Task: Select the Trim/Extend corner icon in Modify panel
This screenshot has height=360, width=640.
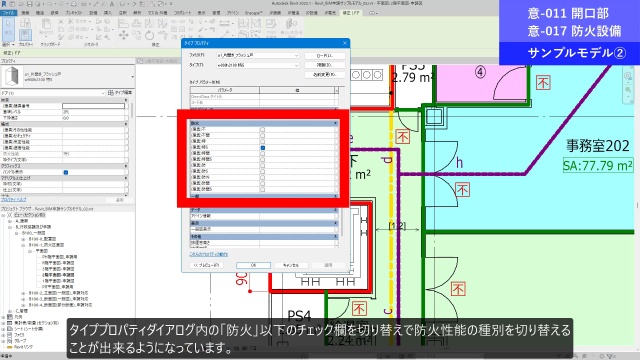Action: point(163,36)
